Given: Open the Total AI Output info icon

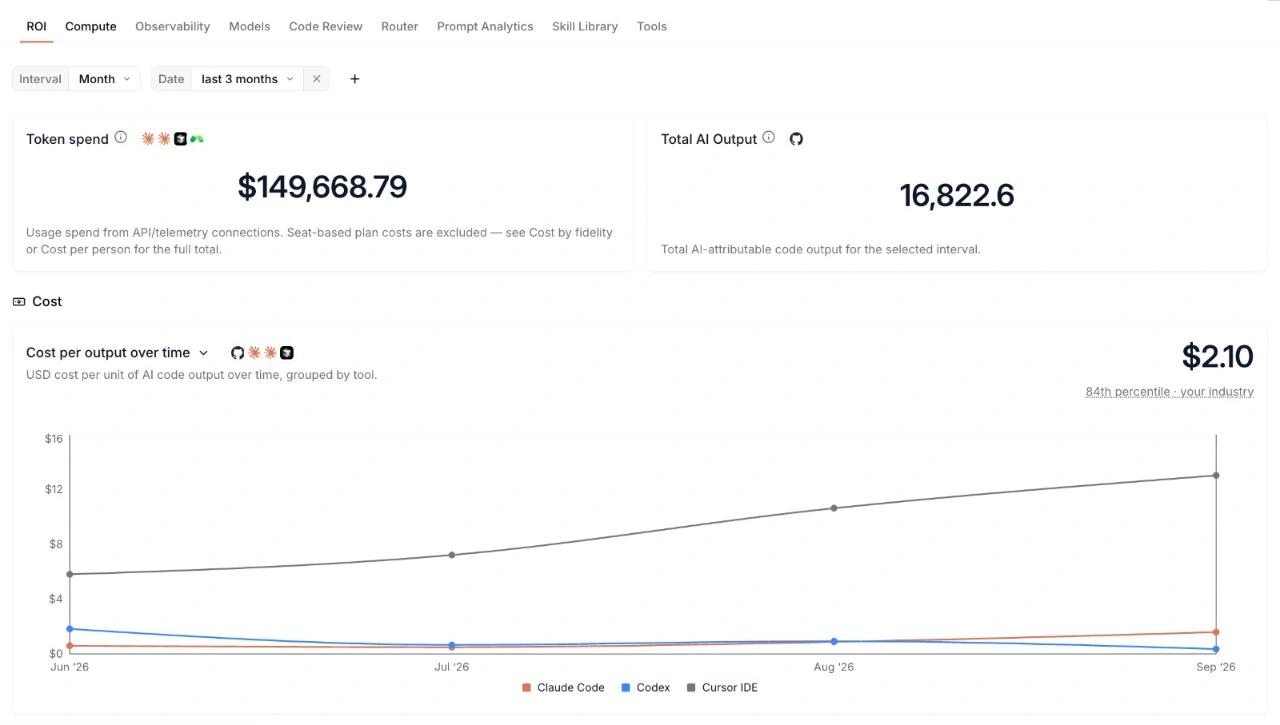Looking at the screenshot, I should click(769, 138).
